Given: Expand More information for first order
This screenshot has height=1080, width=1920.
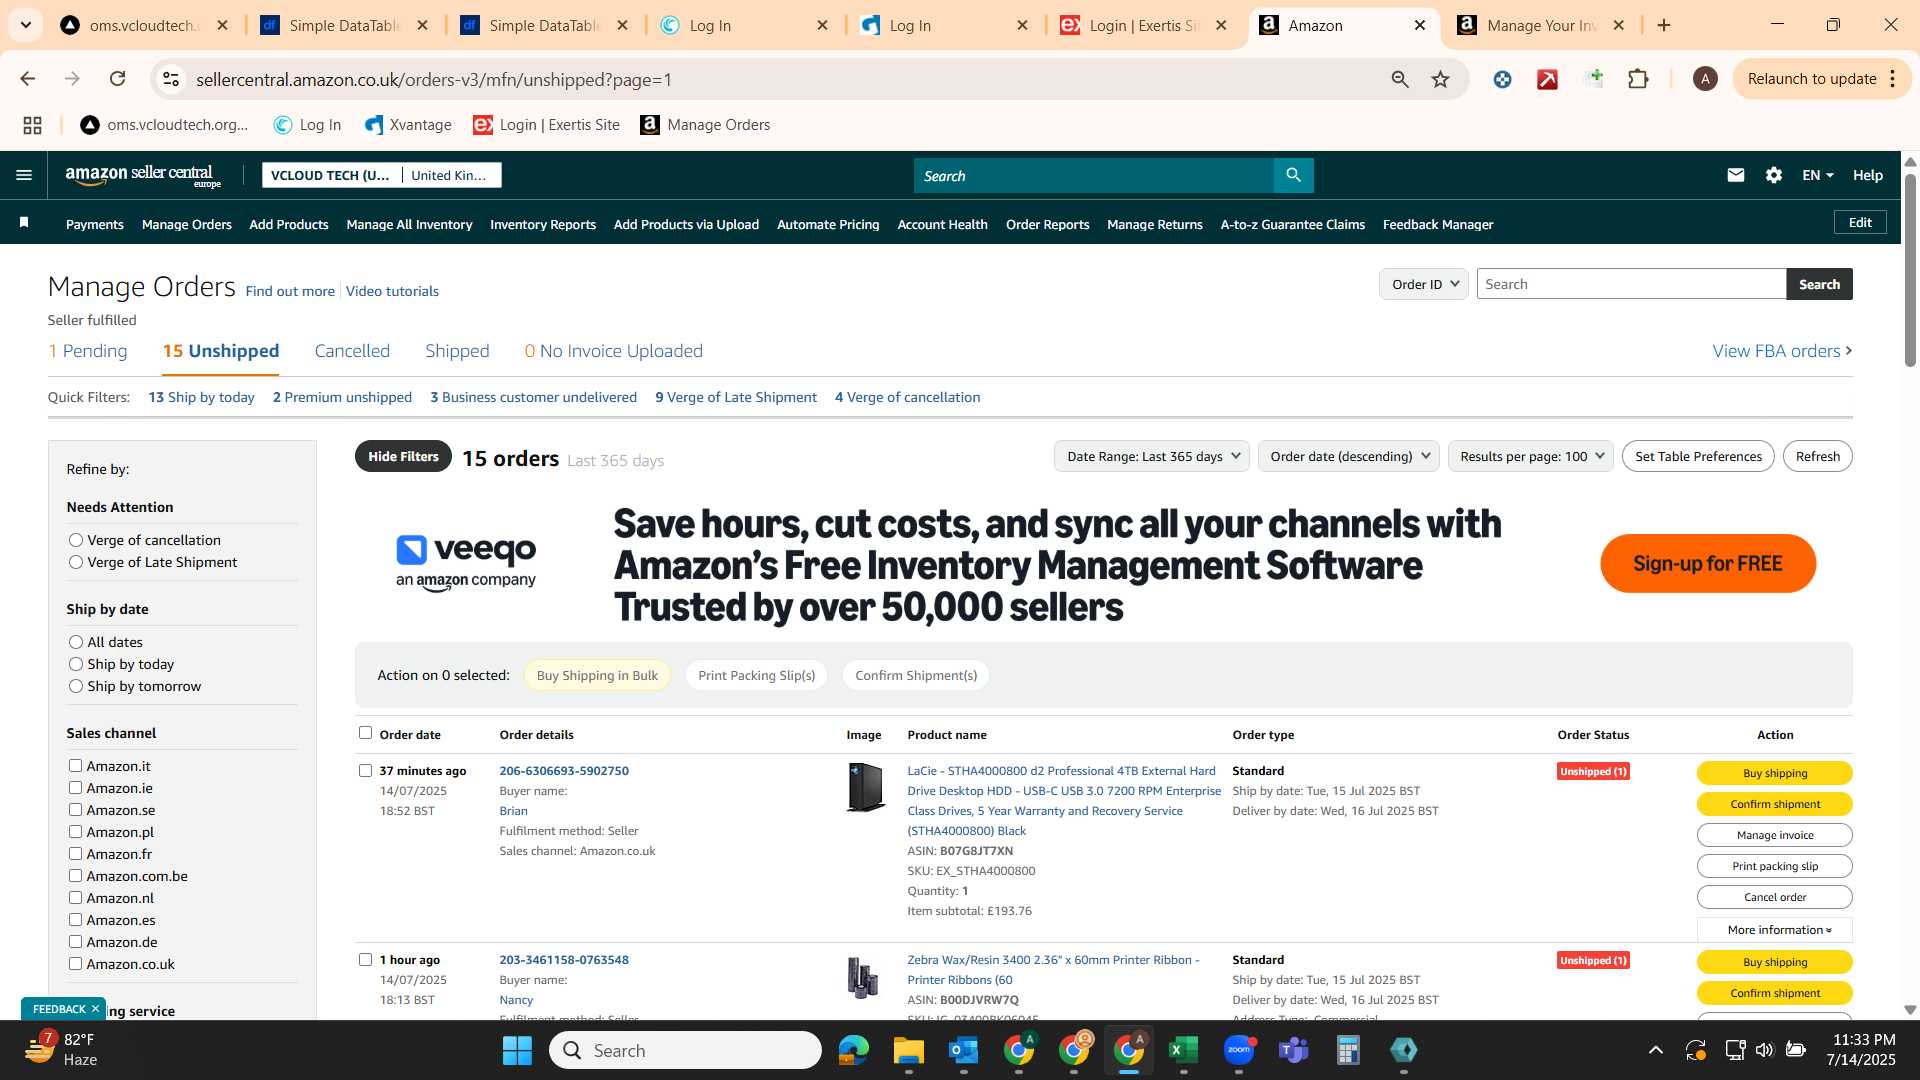Looking at the screenshot, I should [x=1775, y=929].
